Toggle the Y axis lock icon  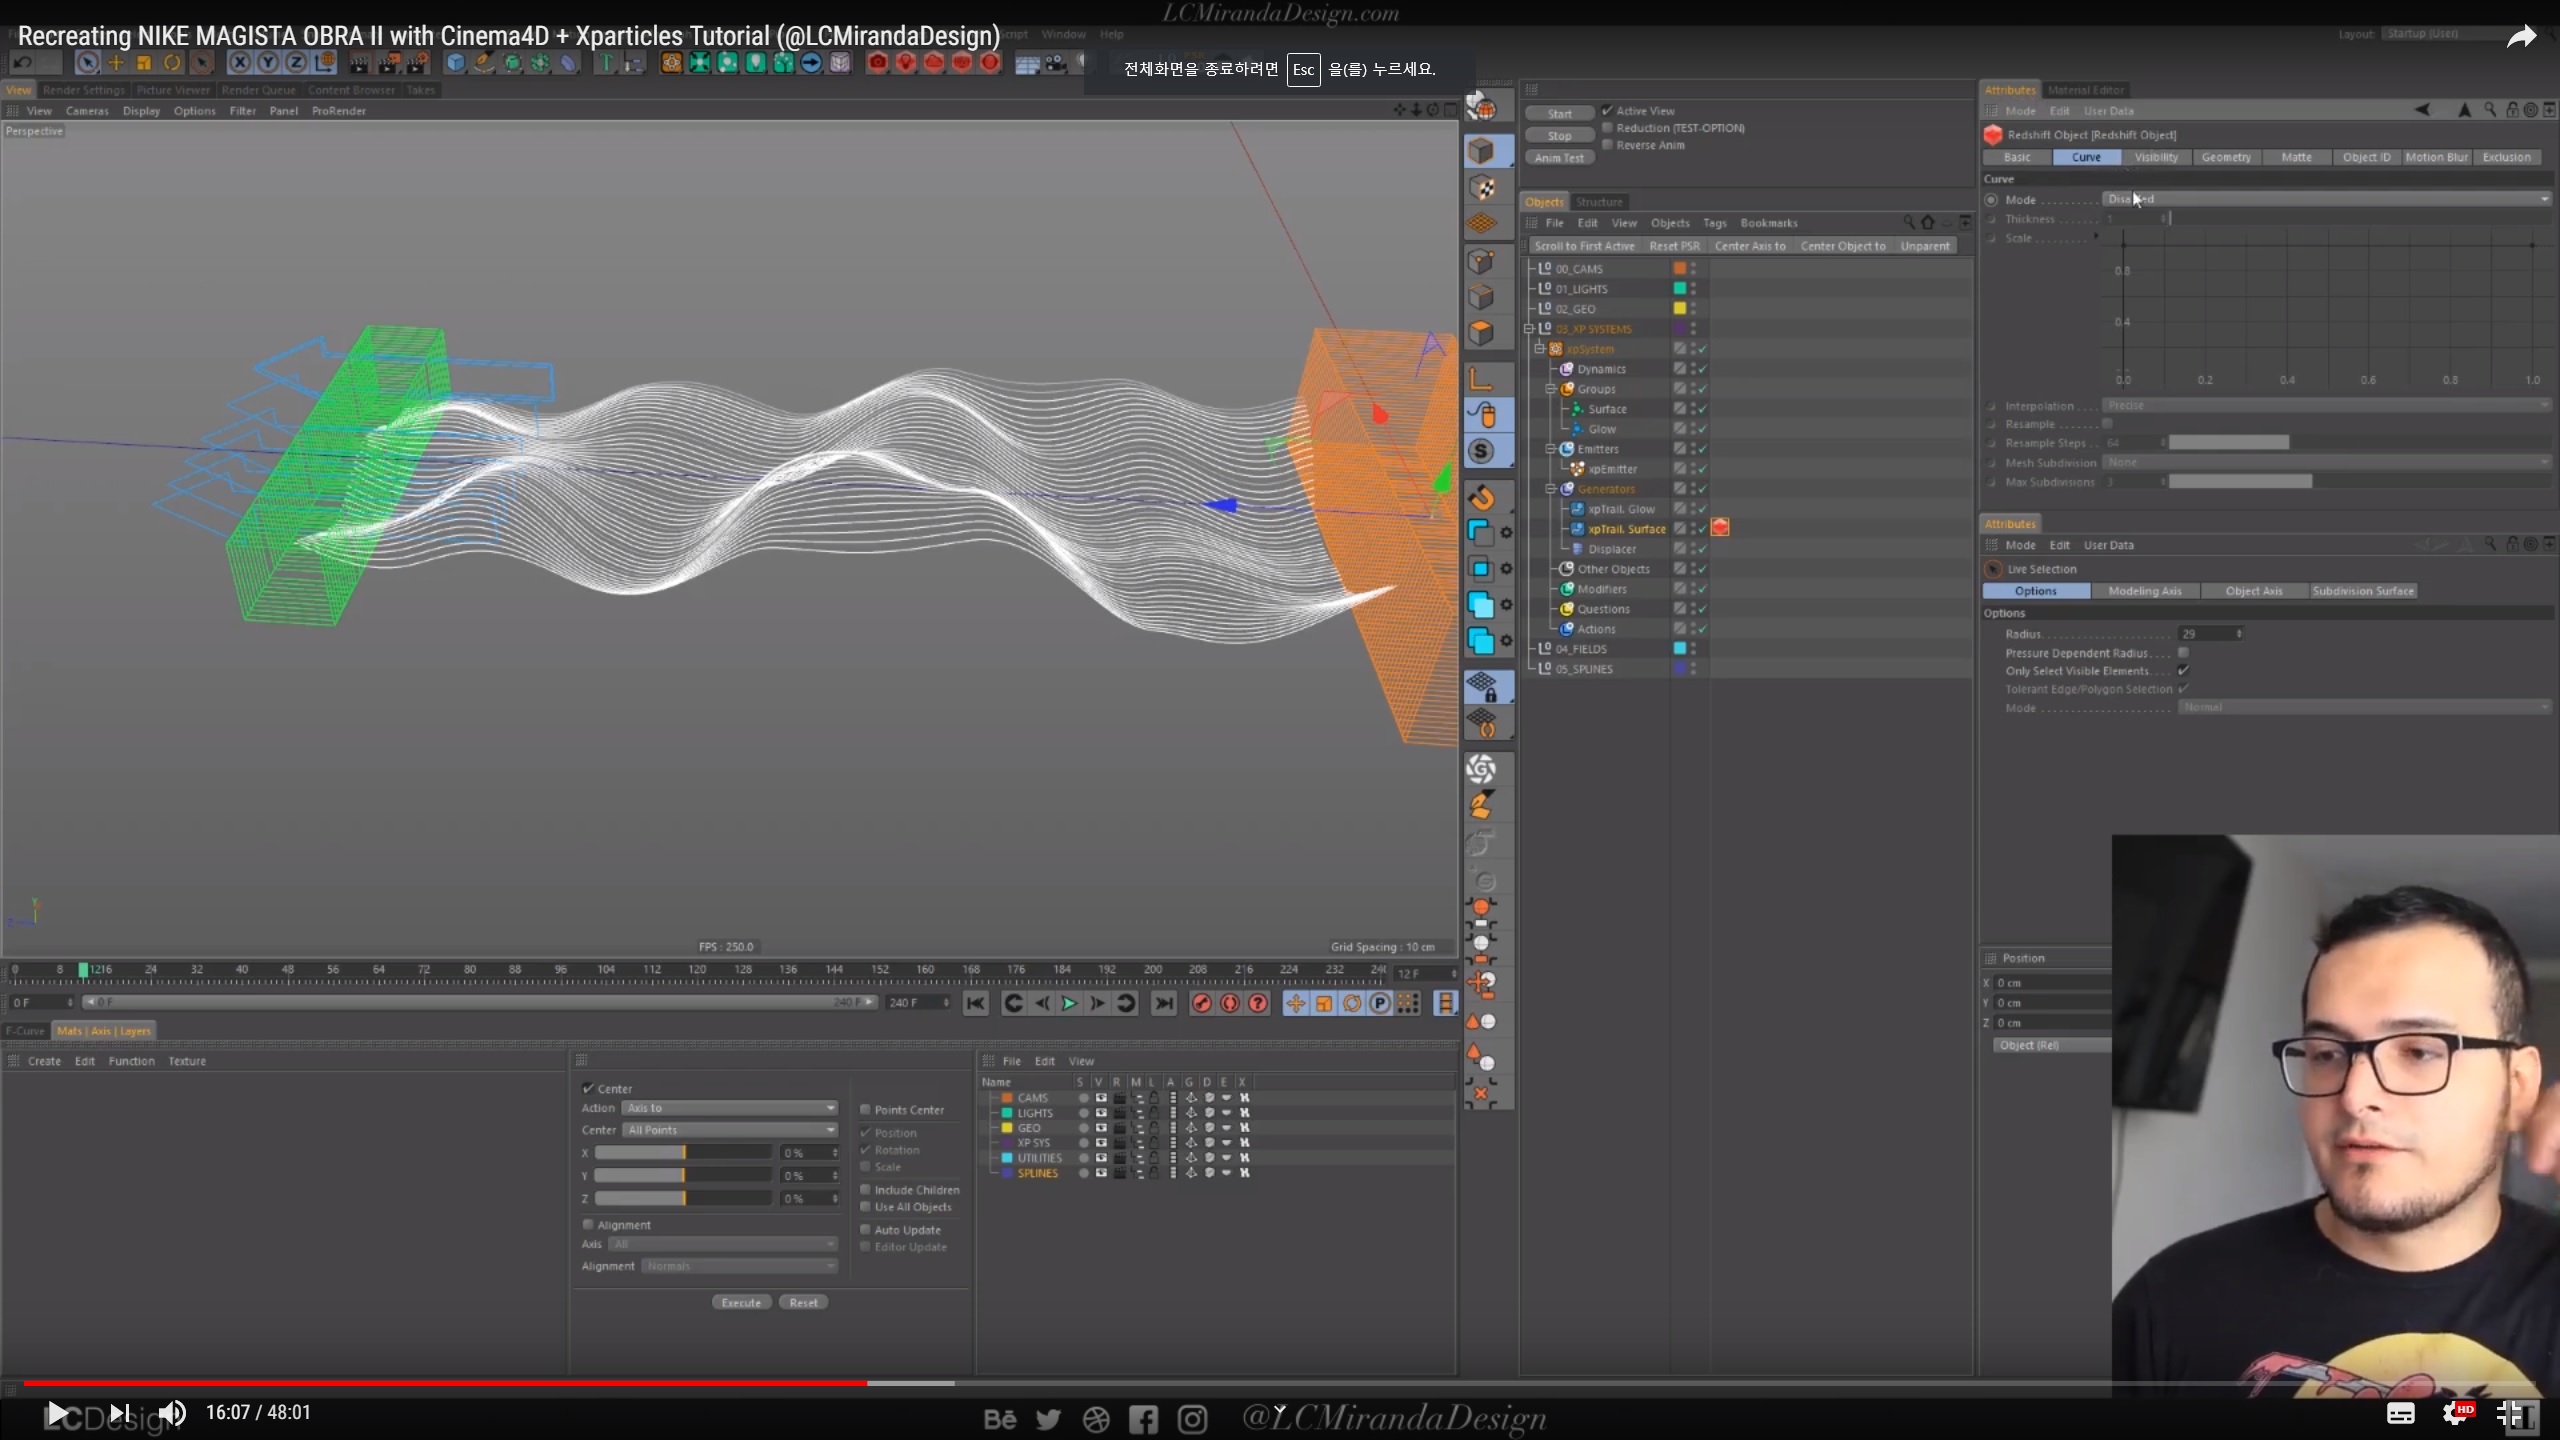[268, 63]
